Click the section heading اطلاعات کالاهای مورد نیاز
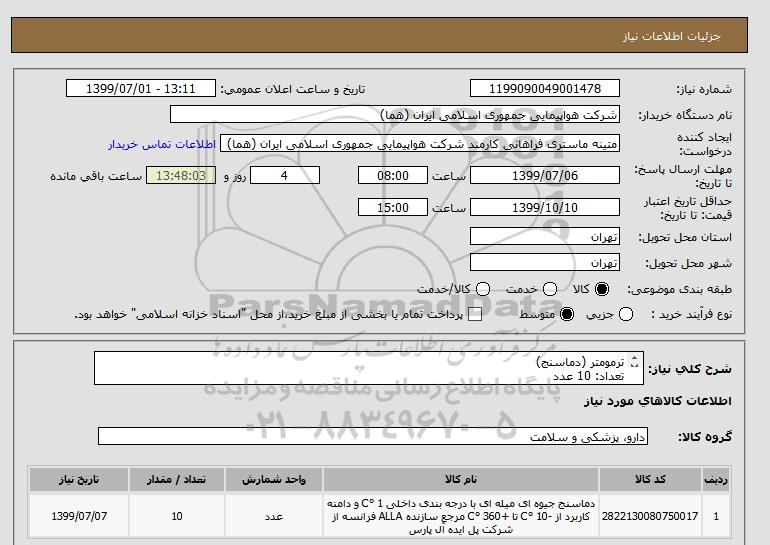This screenshot has height=545, width=770. pos(658,401)
